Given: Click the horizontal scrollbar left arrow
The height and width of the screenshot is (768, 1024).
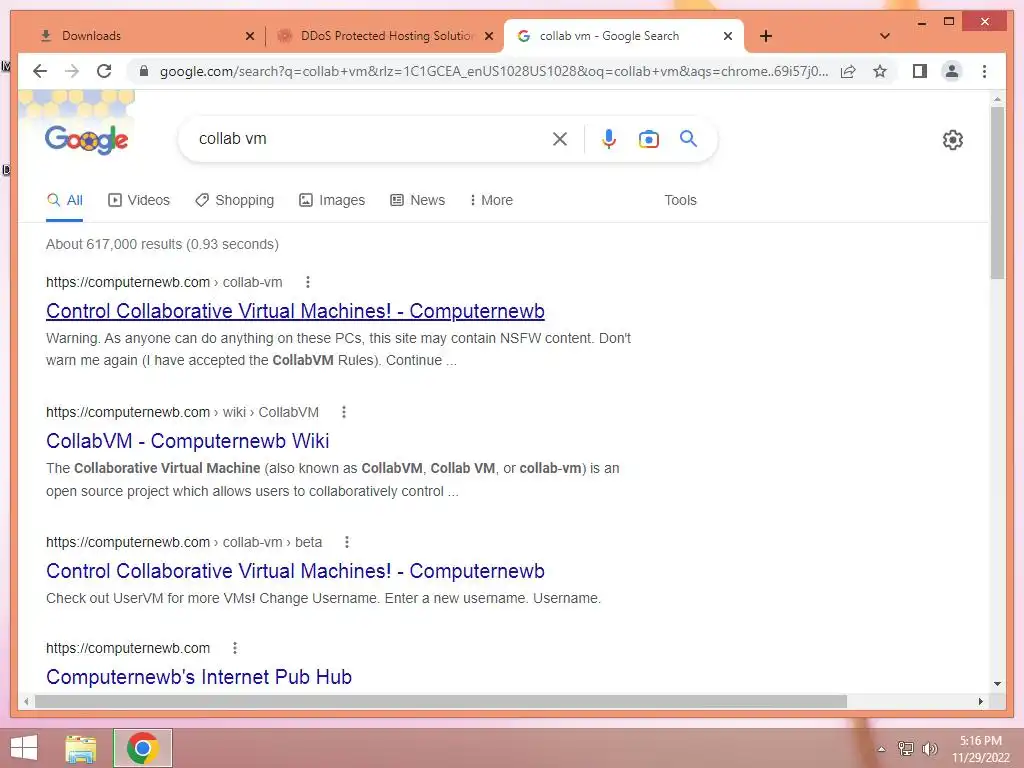Looking at the screenshot, I should tap(25, 701).
